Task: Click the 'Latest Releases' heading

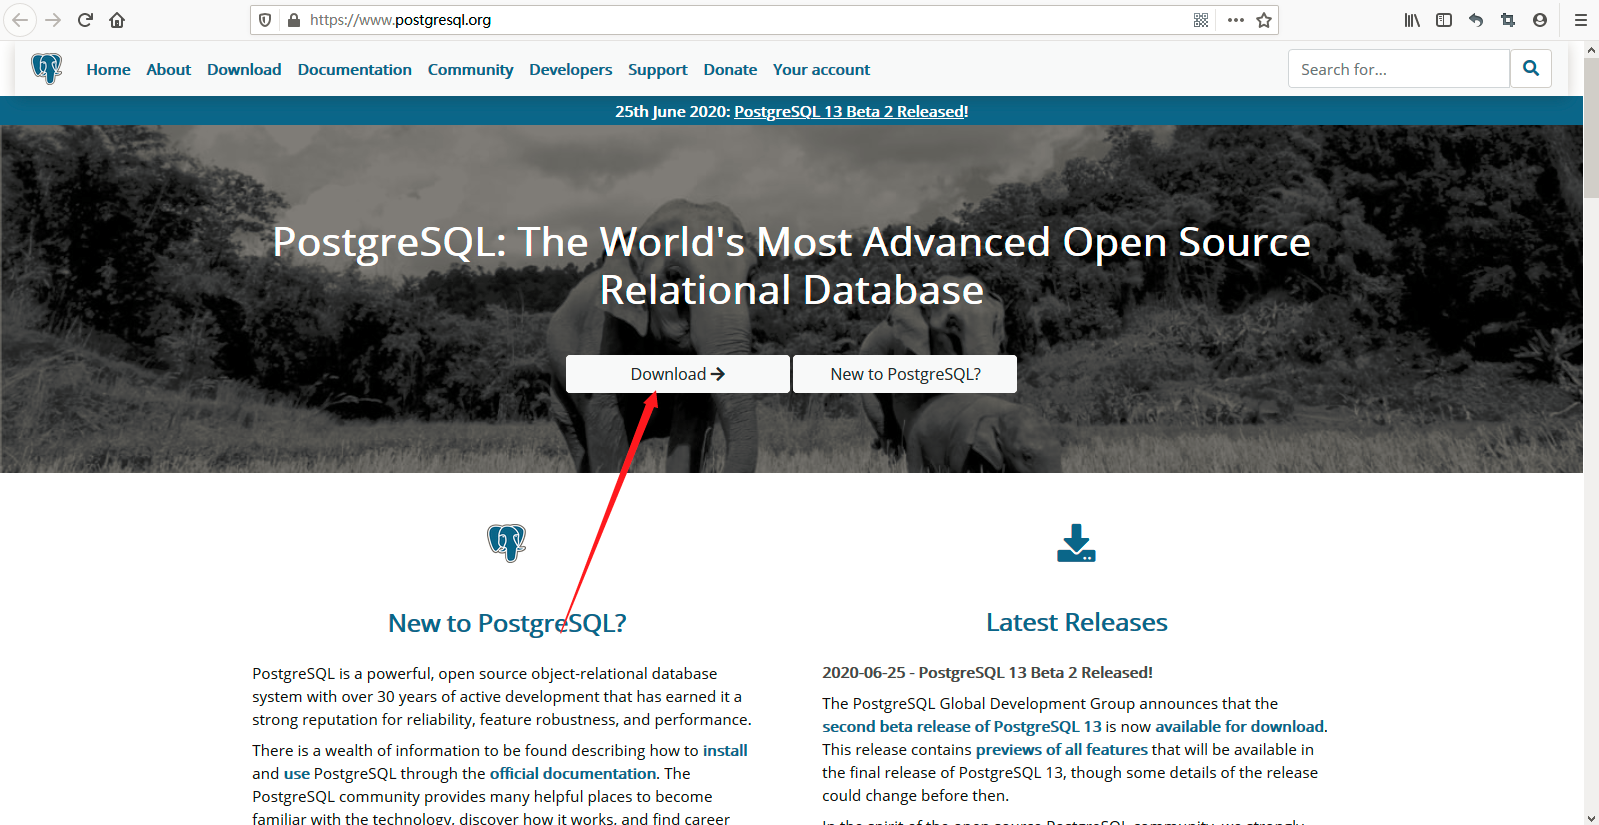Action: coord(1077,622)
